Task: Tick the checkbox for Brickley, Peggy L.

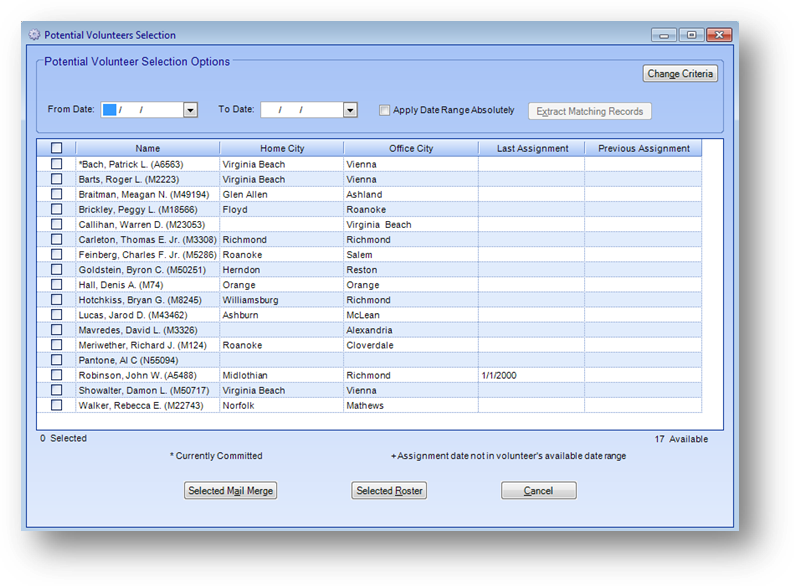Action: (56, 209)
